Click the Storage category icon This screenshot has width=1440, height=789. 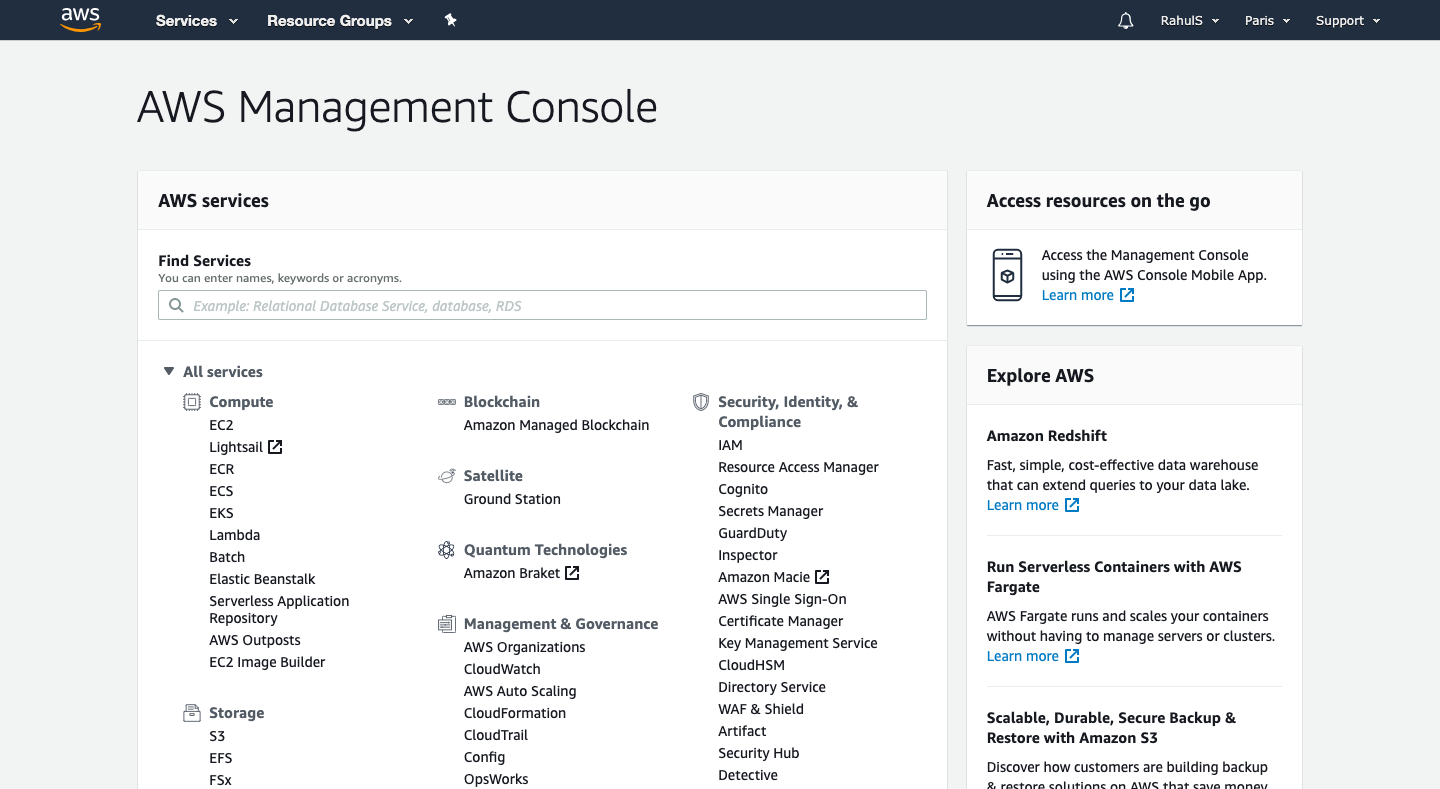[x=191, y=713]
